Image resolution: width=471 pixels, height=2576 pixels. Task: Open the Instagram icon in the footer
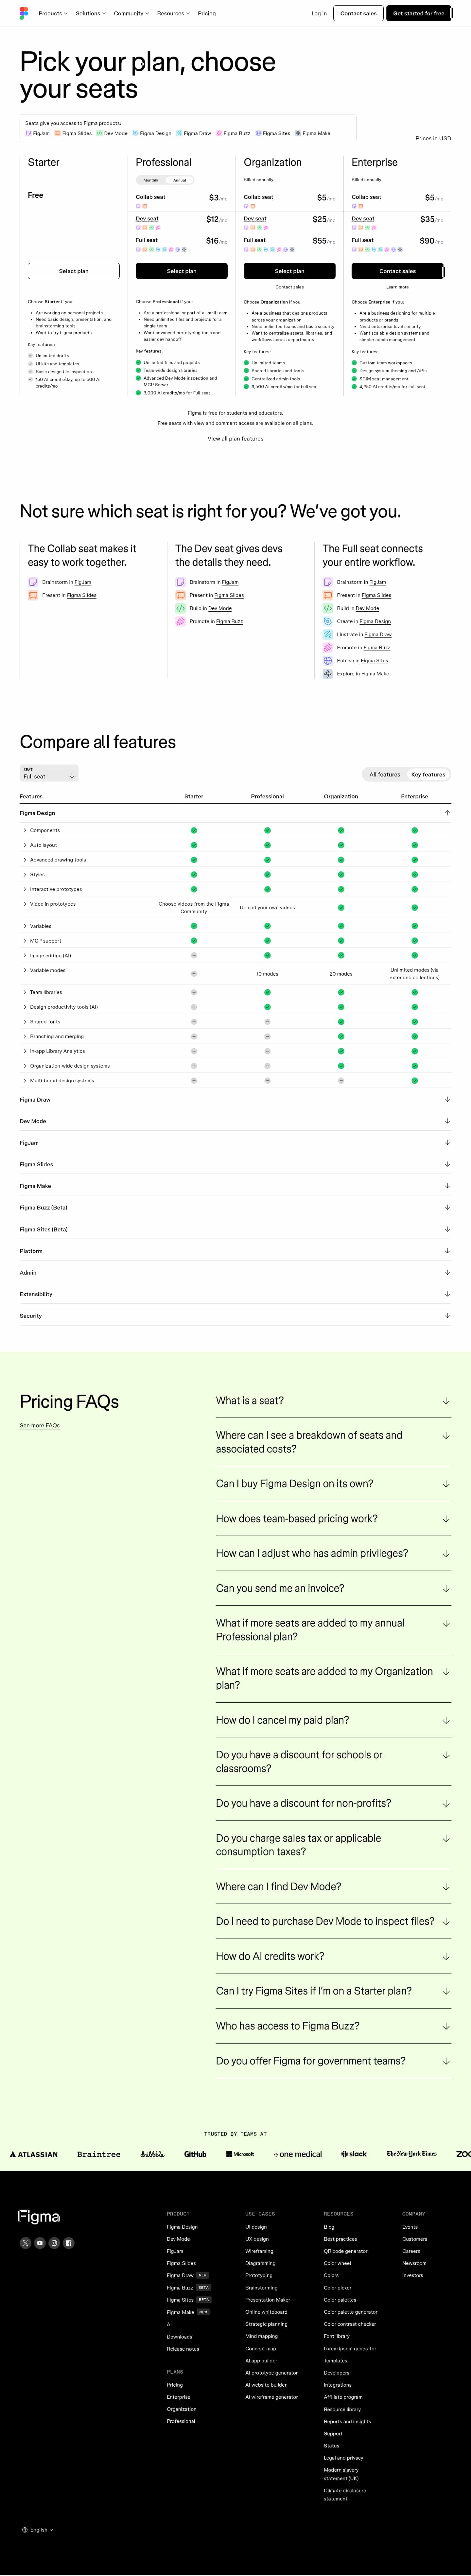tap(54, 2243)
